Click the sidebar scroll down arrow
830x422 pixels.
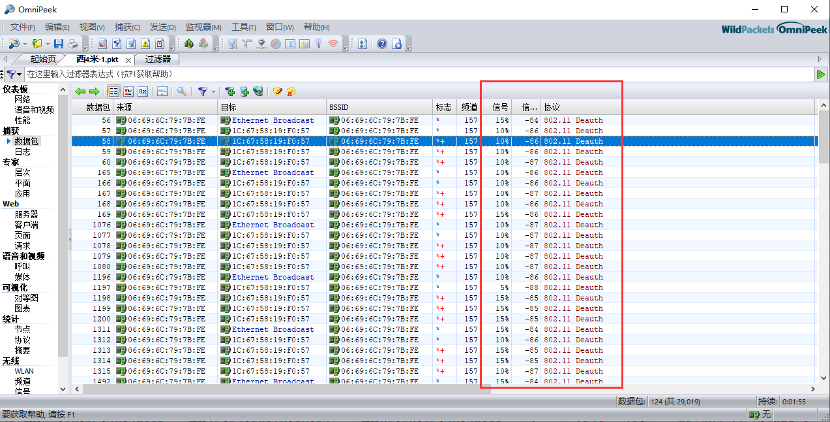pyautogui.click(x=63, y=389)
